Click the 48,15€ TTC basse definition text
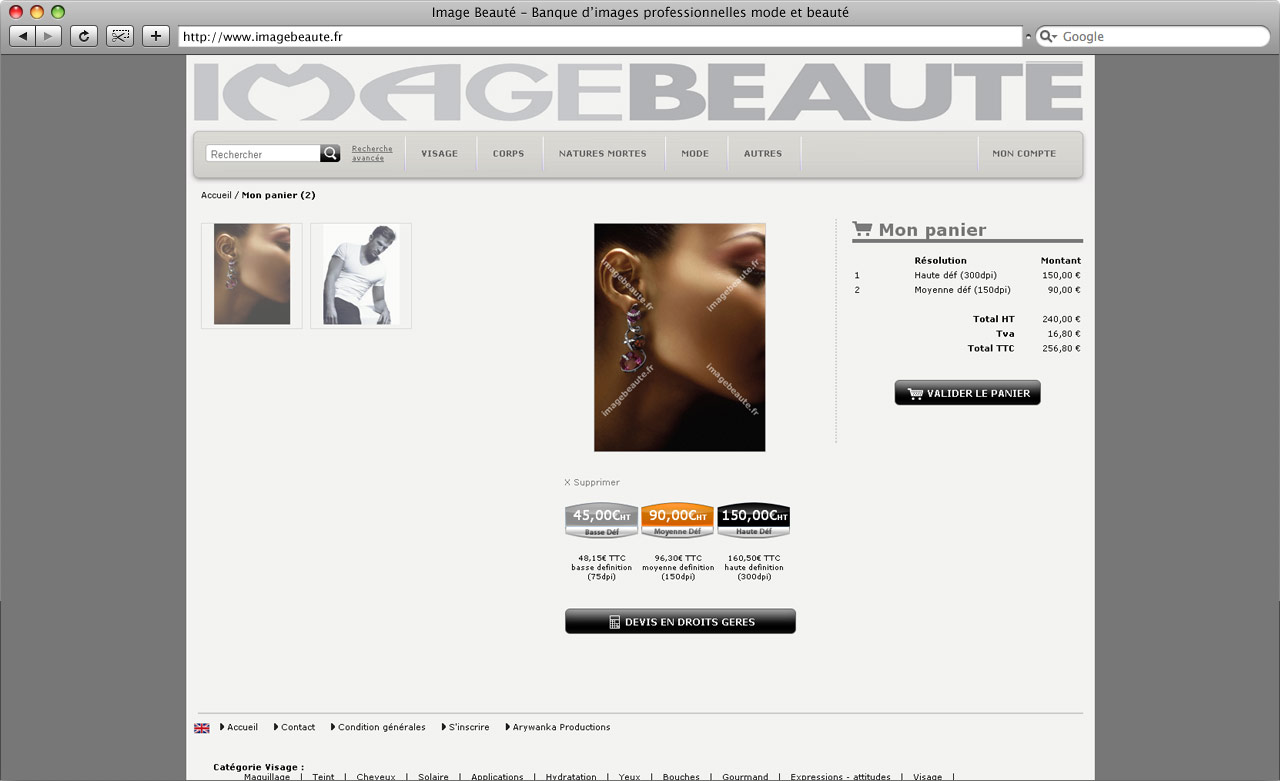This screenshot has width=1280, height=781. (x=601, y=567)
